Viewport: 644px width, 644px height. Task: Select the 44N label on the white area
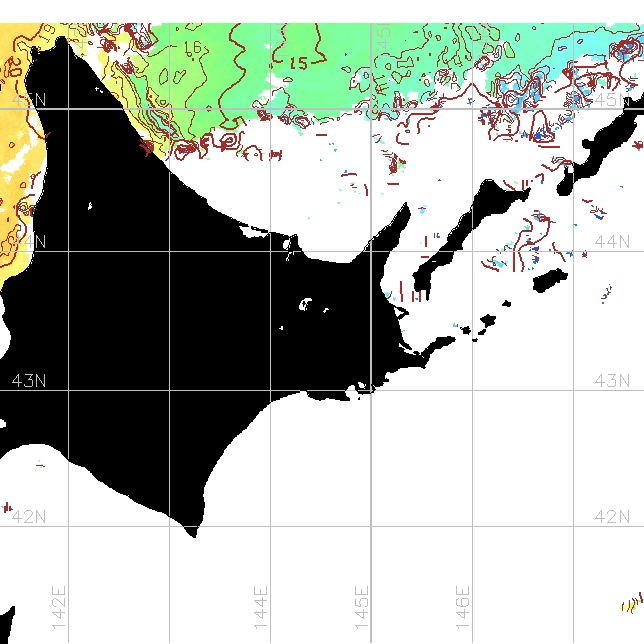point(612,242)
